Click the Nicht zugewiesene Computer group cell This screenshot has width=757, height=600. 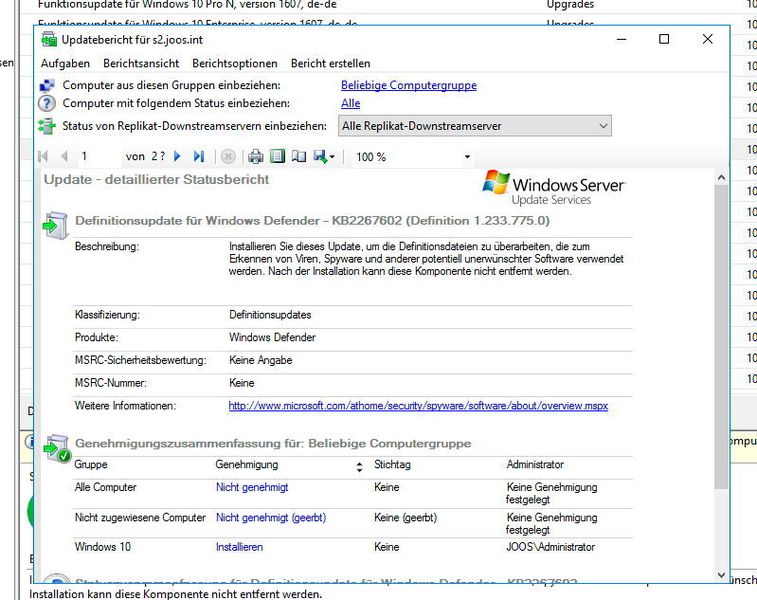140,517
